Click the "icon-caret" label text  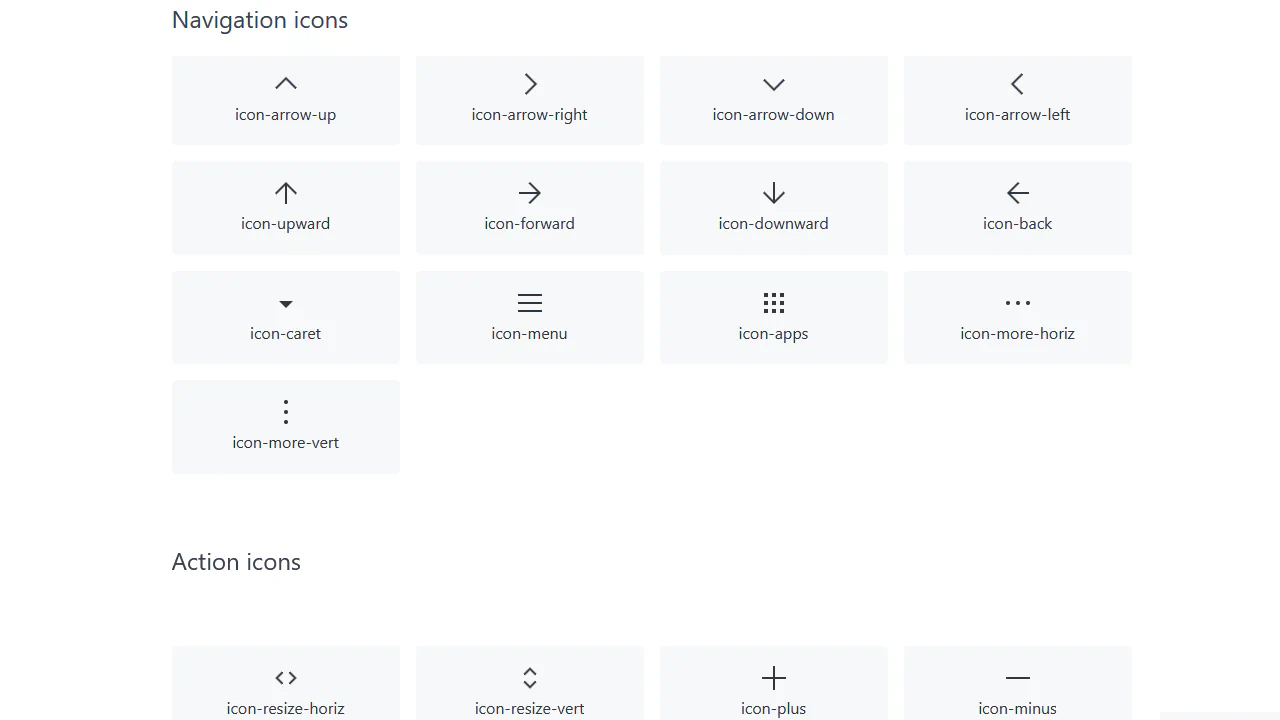pyautogui.click(x=286, y=334)
